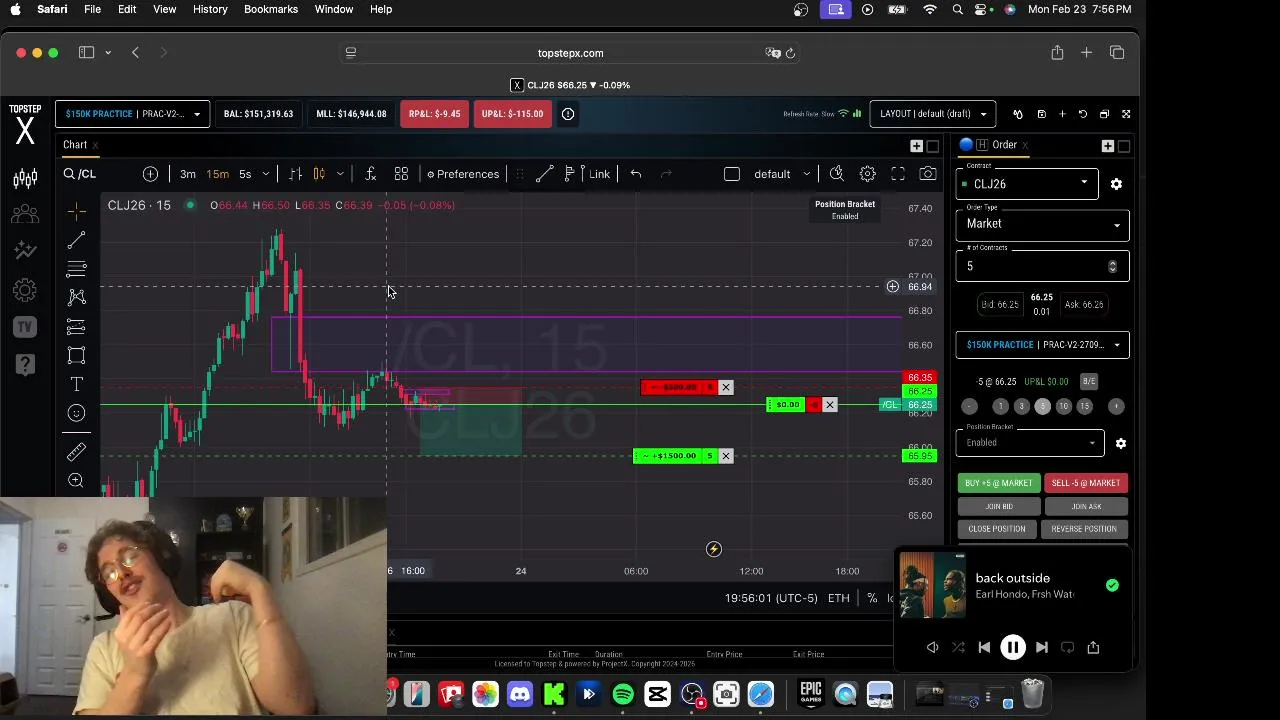
Task: Expand the chart style chevron
Action: pos(340,174)
